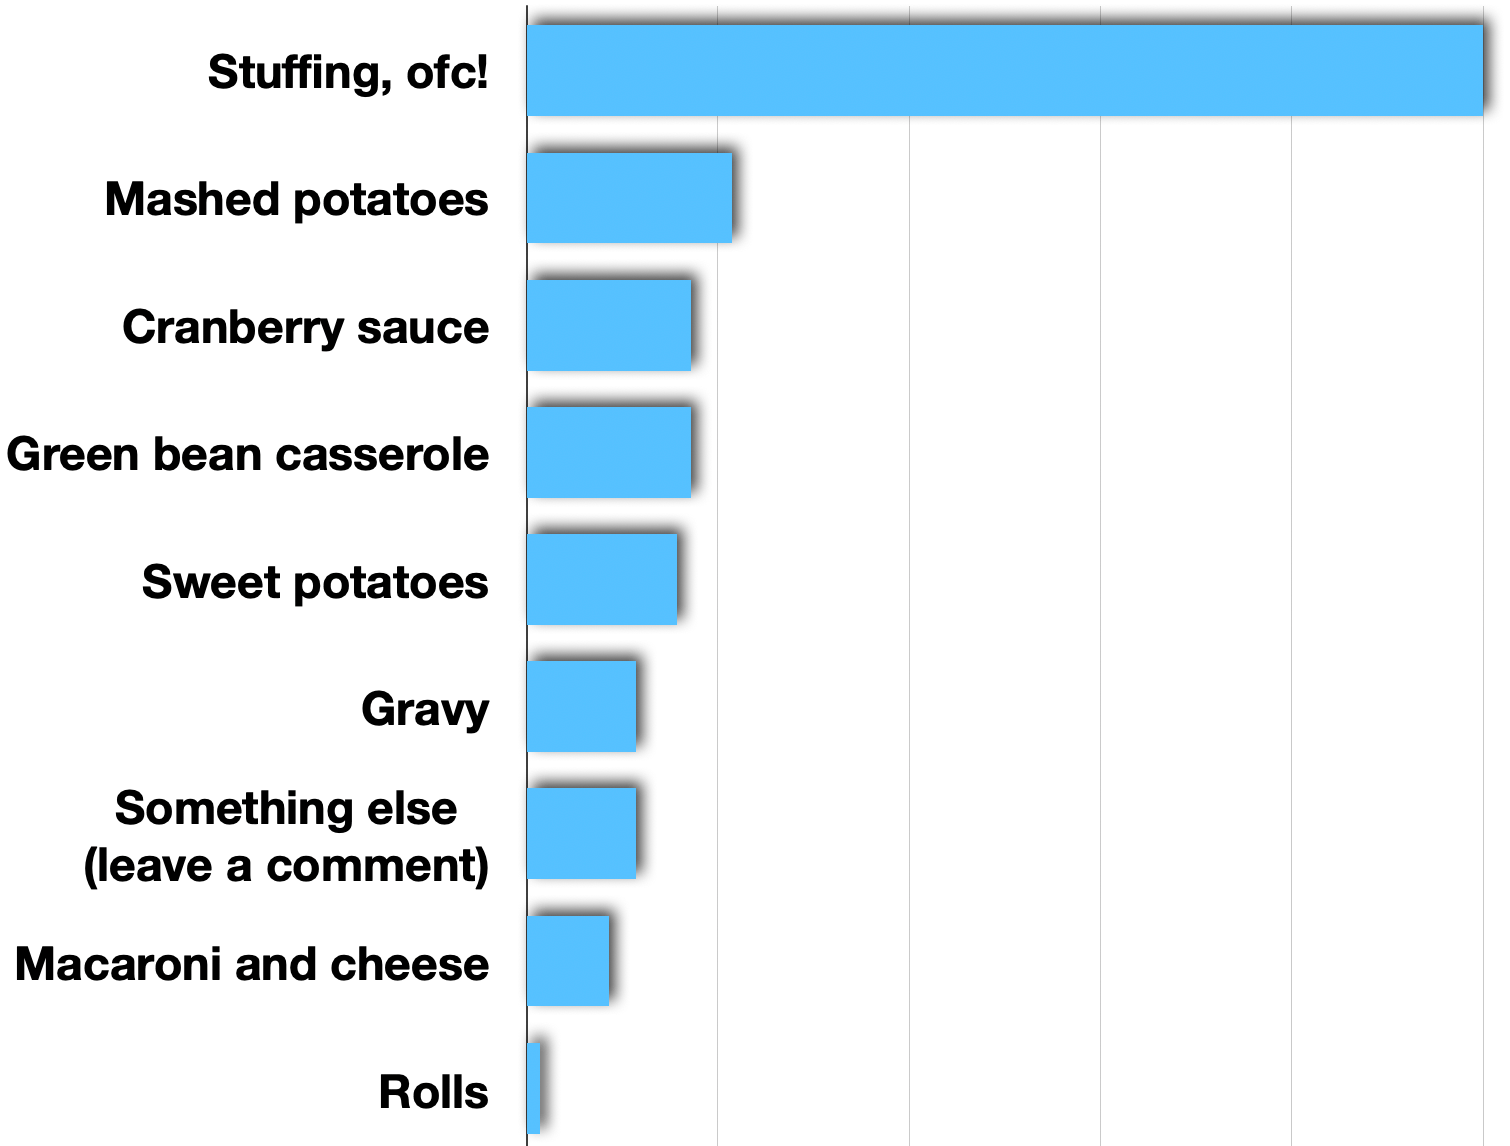Click the Mashed potatoes label
This screenshot has width=1510, height=1146.
(297, 199)
